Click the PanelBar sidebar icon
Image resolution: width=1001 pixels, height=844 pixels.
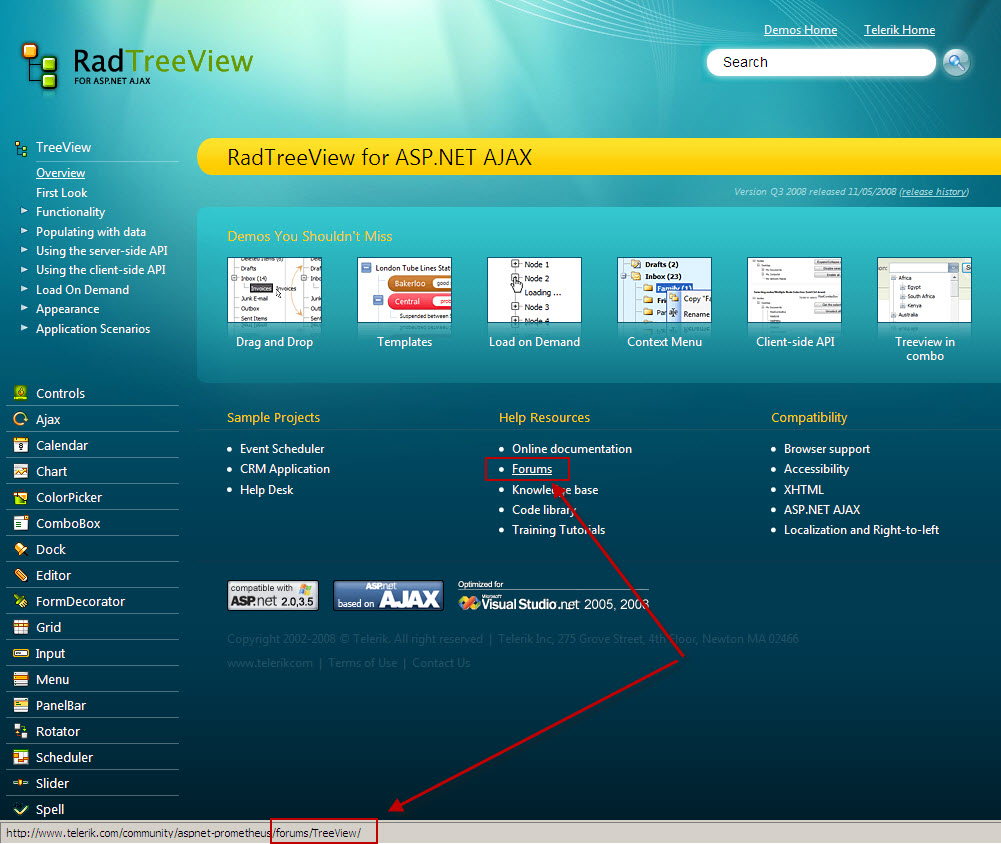[20, 705]
